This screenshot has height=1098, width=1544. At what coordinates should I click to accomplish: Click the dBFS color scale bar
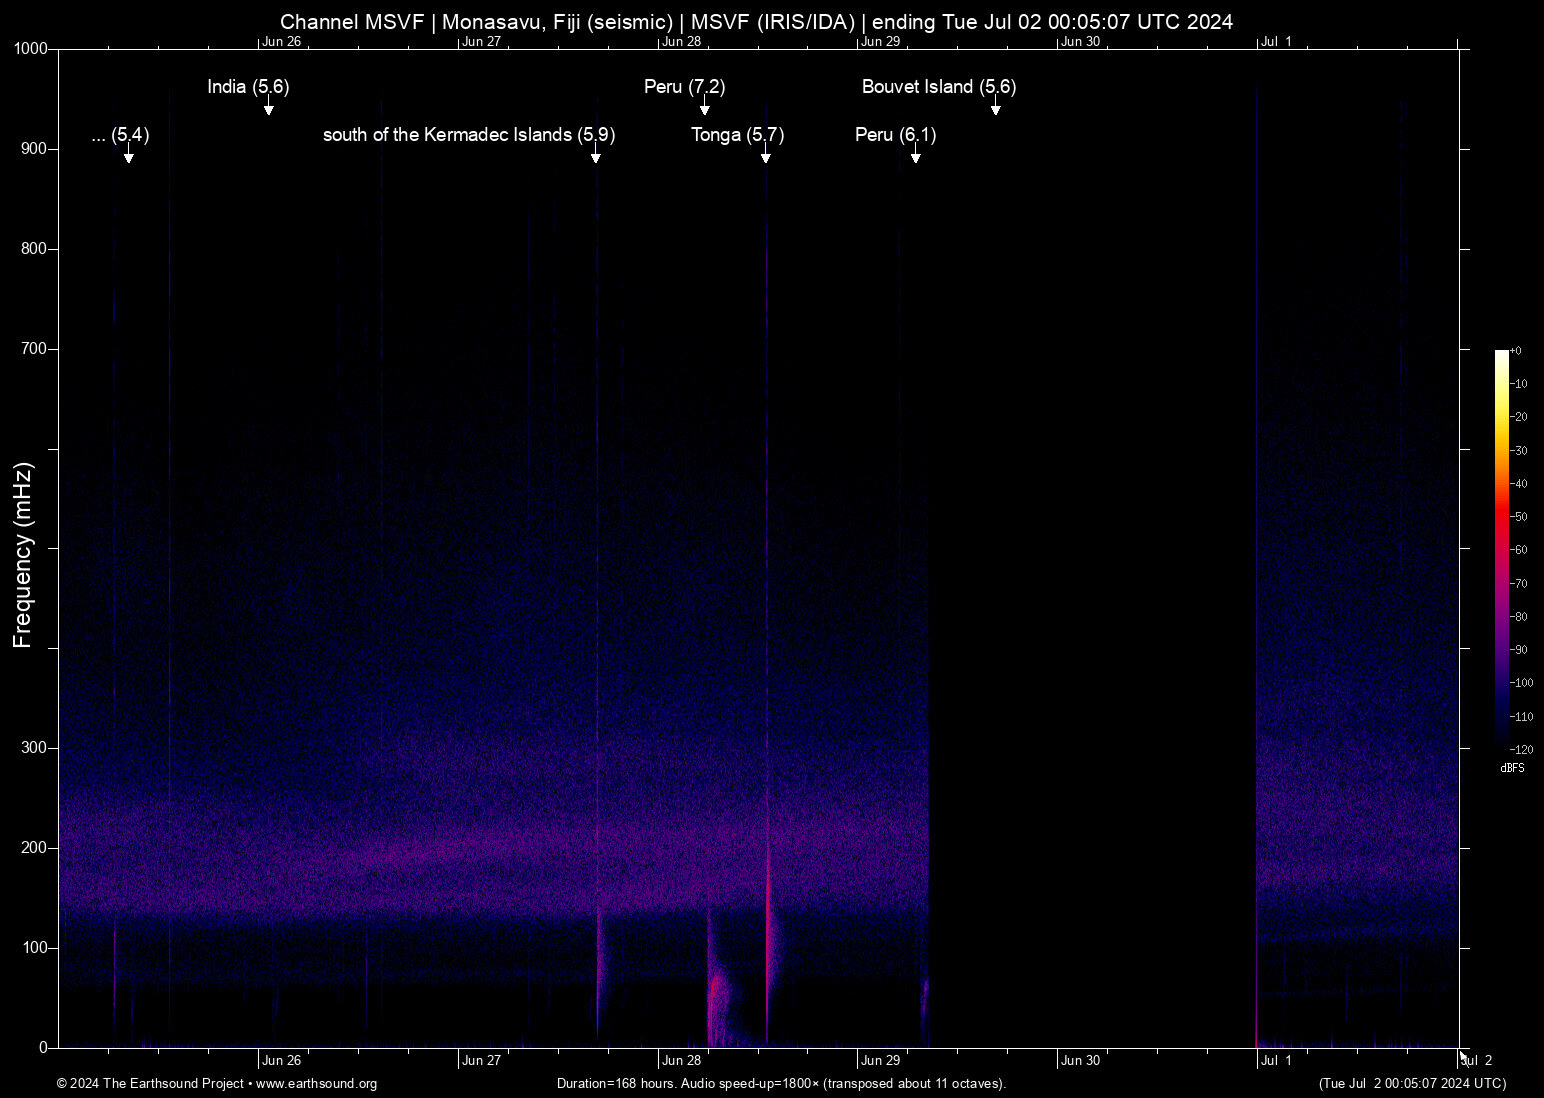point(1502,549)
